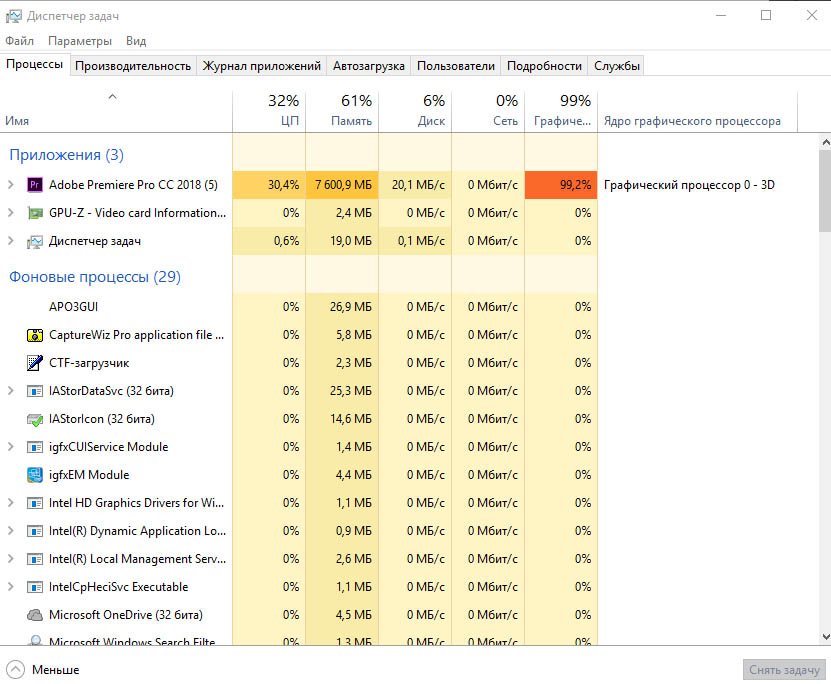Click the IAStorIcon checkmark drive icon

click(x=34, y=420)
